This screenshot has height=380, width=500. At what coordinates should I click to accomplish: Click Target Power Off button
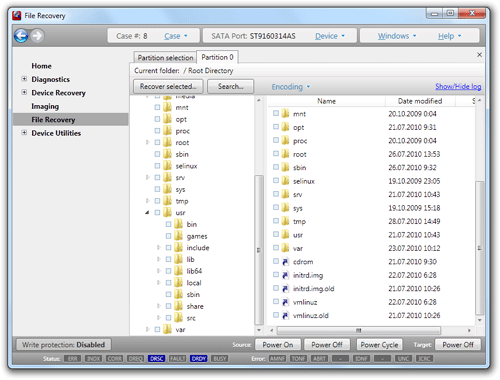click(x=458, y=345)
